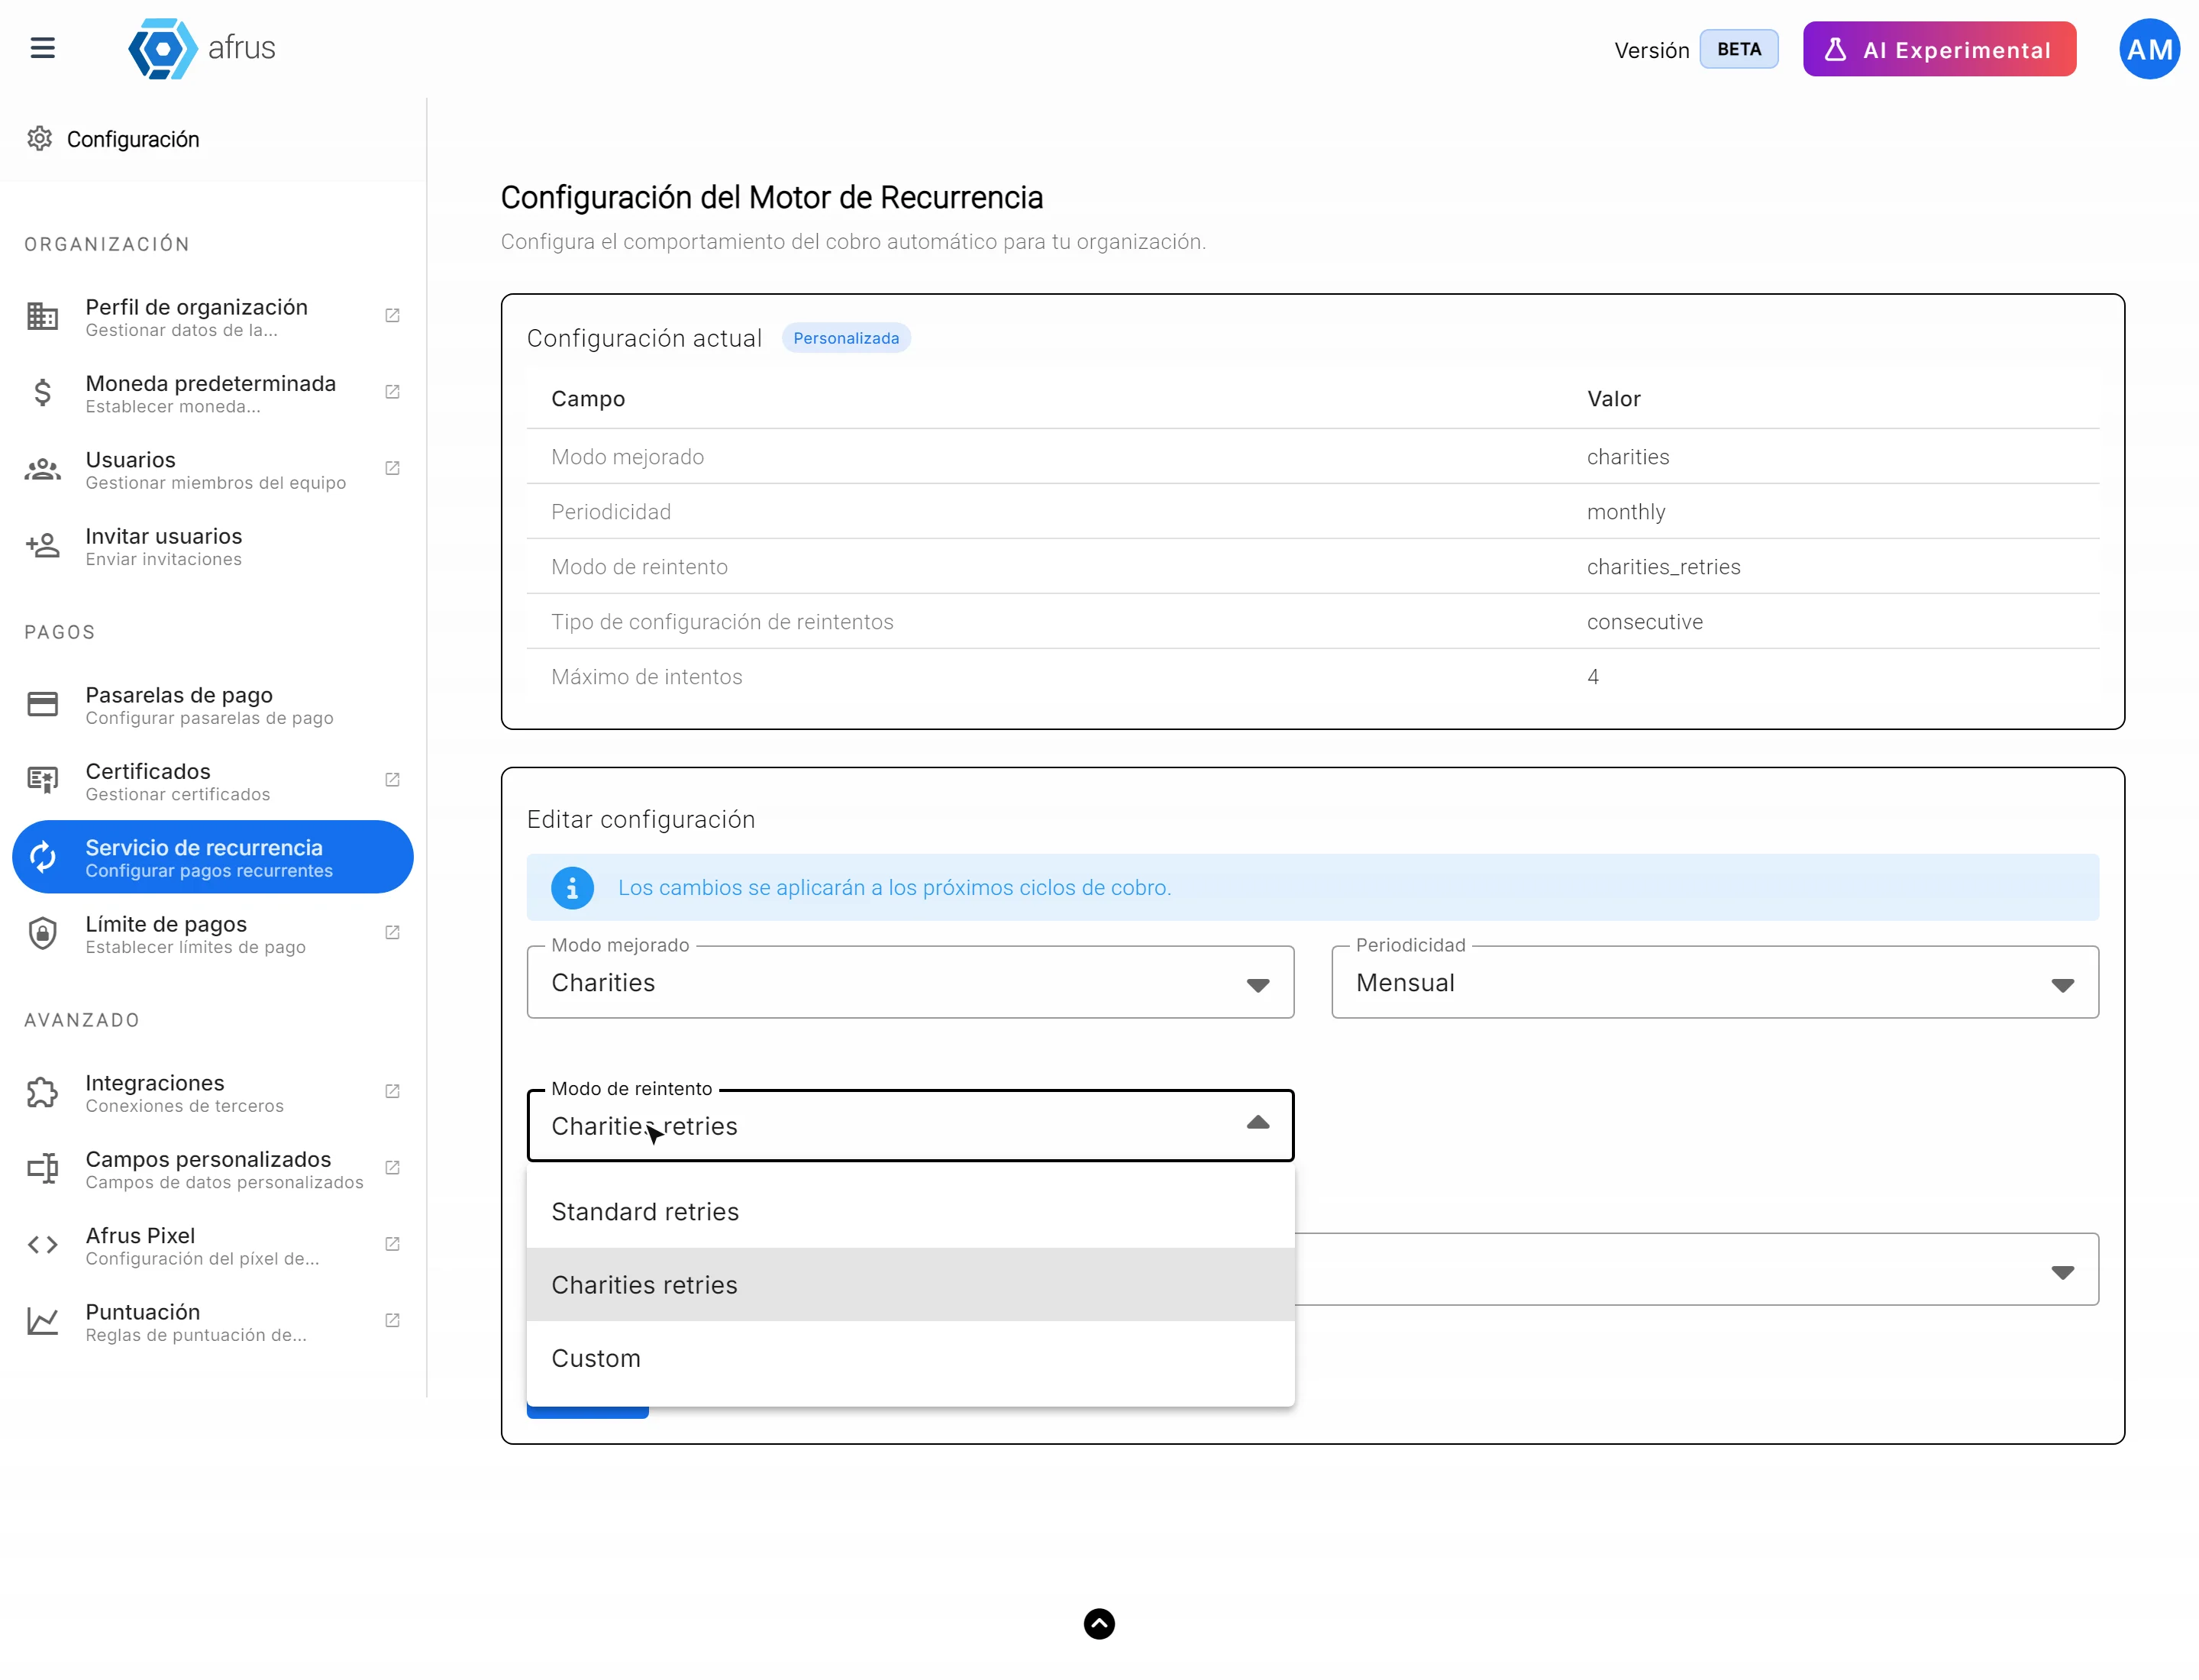Open the Periodicidad dropdown
The width and height of the screenshot is (2199, 1680).
(1715, 983)
